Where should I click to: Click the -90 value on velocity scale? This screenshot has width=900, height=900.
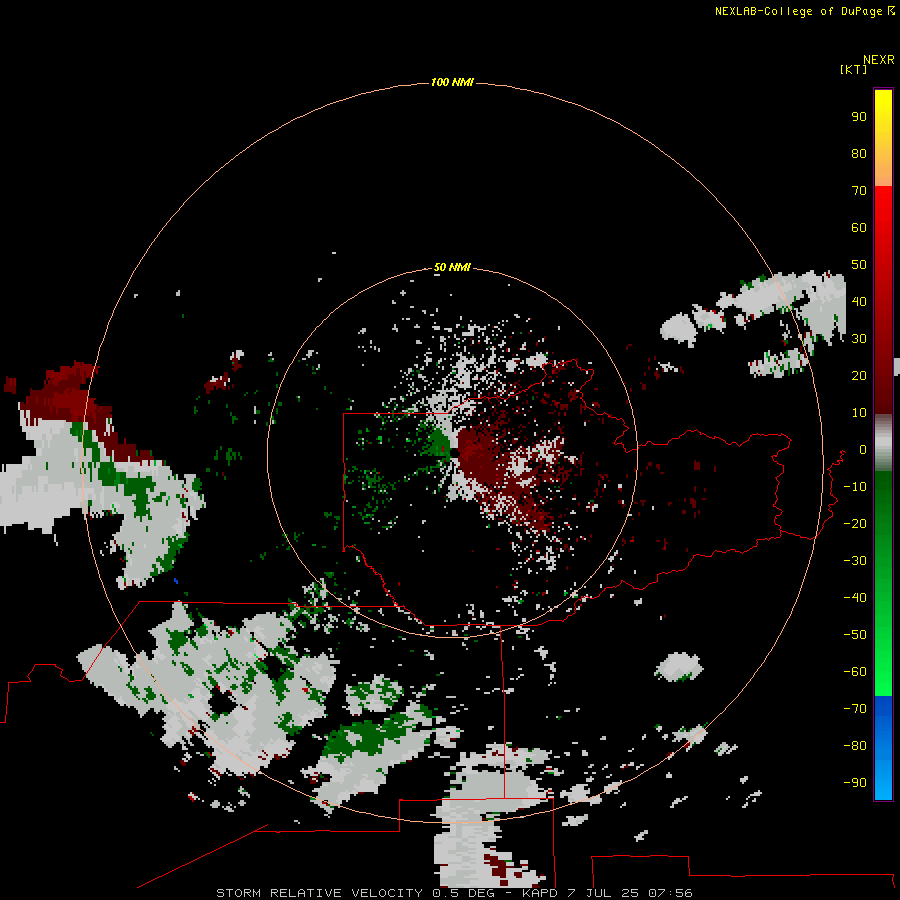click(855, 783)
